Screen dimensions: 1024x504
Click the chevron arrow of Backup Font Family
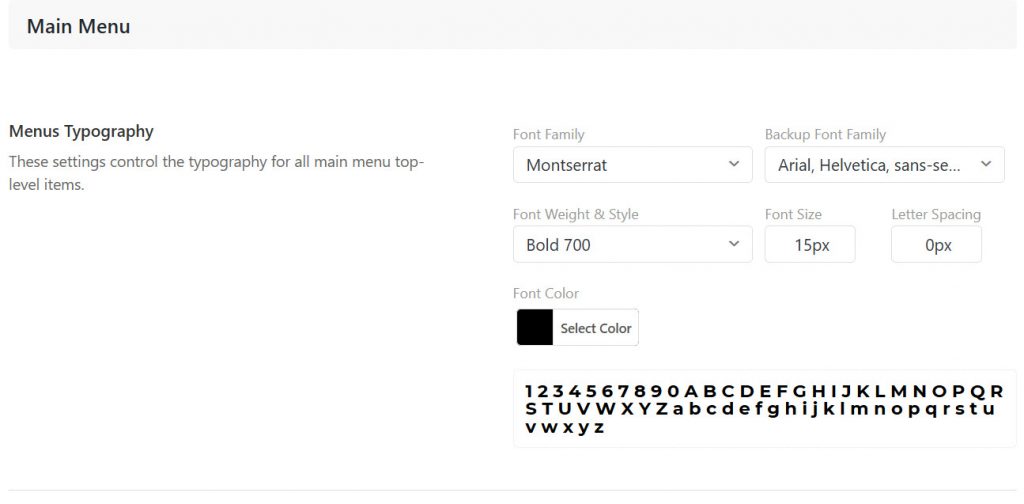click(x=986, y=164)
